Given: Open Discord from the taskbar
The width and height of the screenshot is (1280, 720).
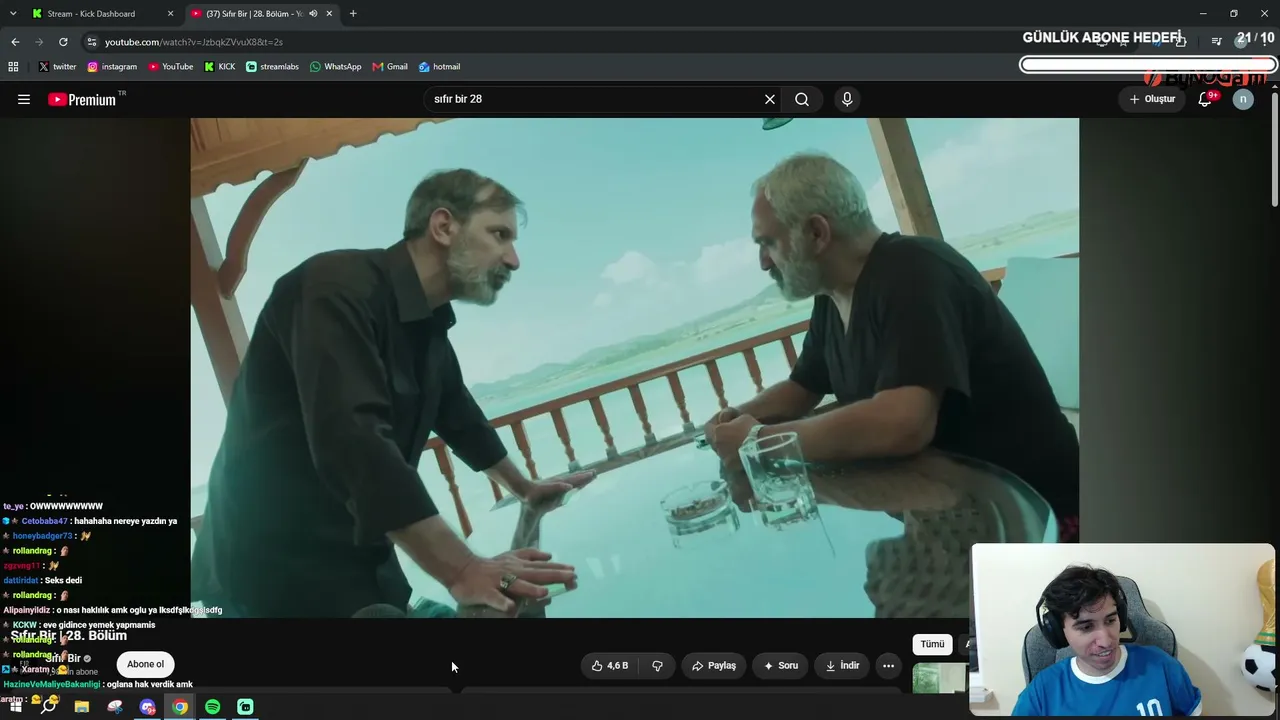Looking at the screenshot, I should [x=148, y=707].
